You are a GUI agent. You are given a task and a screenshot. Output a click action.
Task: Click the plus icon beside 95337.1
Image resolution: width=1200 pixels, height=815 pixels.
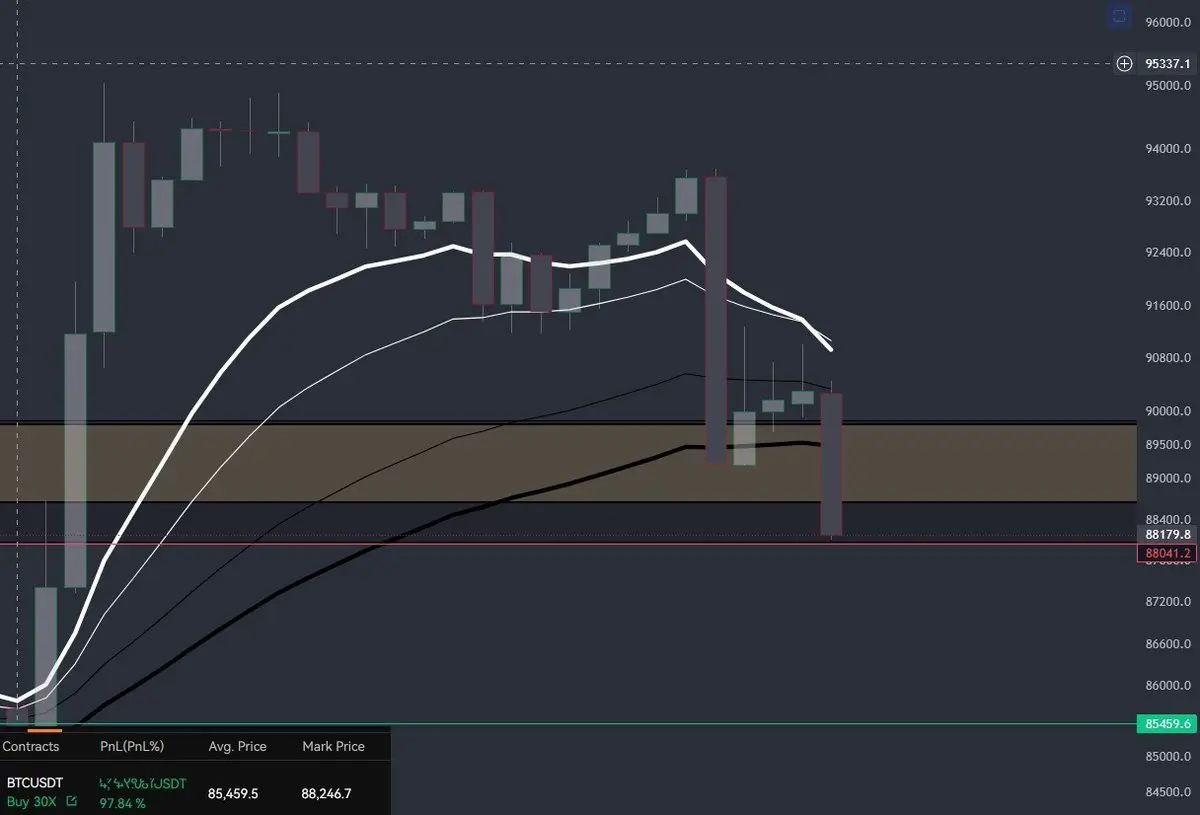pos(1125,63)
